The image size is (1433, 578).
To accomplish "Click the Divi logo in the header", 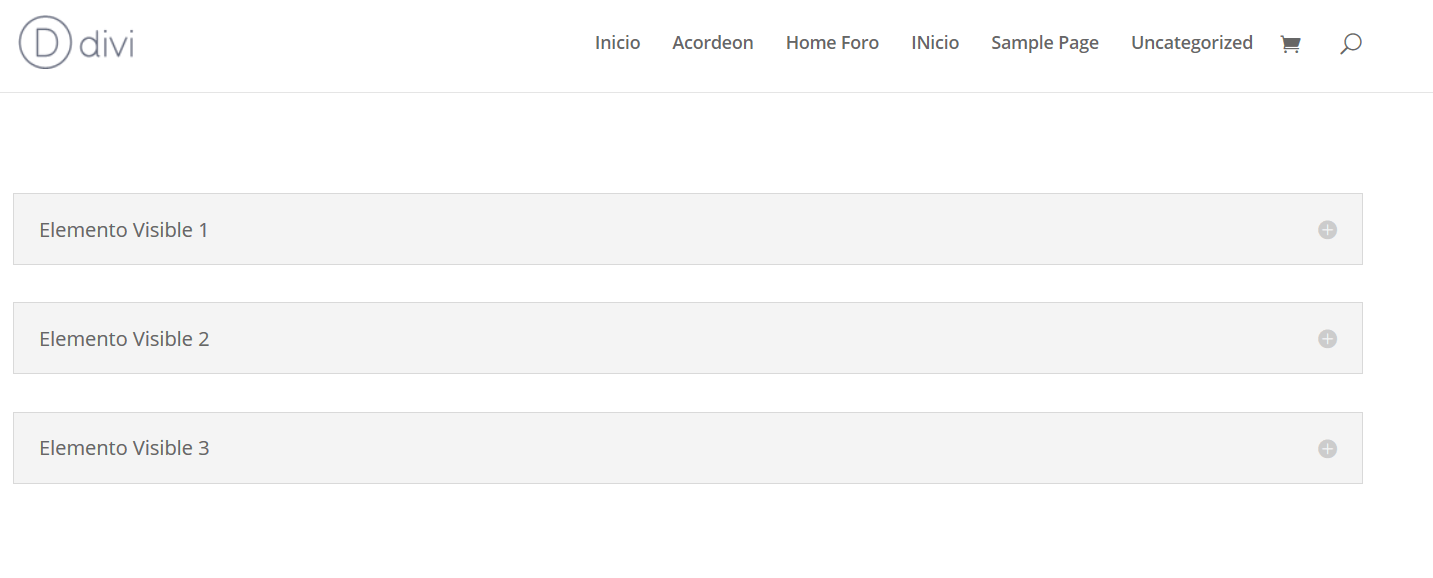I will pyautogui.click(x=76, y=43).
